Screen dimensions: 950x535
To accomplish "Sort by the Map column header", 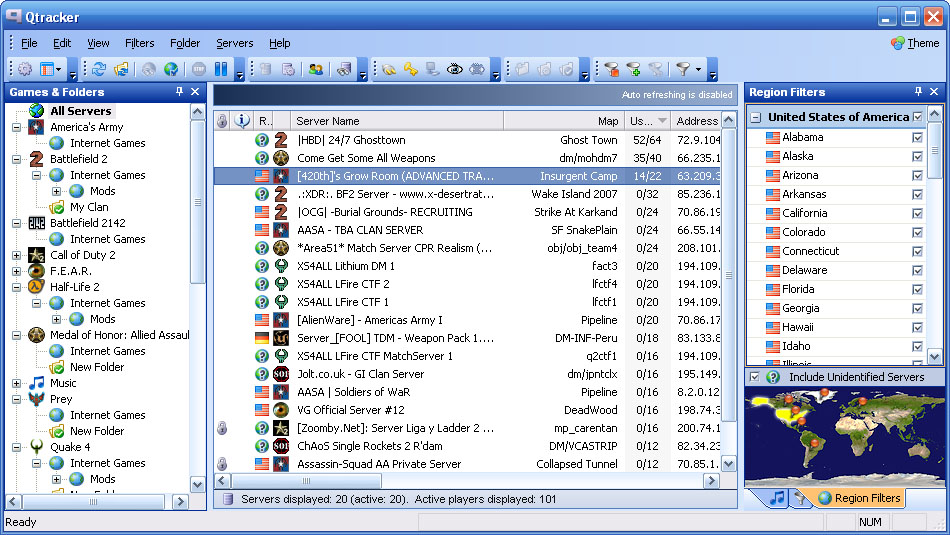I will 563,121.
